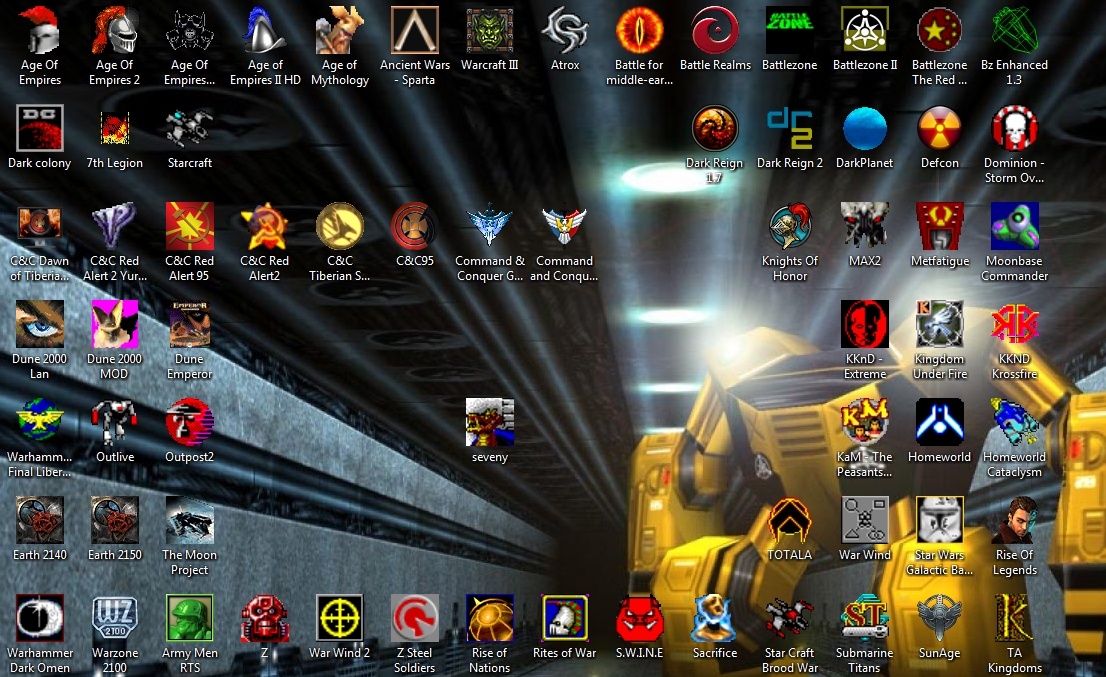Image resolution: width=1106 pixels, height=677 pixels.
Task: Click the TOTALA icon
Action: point(789,520)
